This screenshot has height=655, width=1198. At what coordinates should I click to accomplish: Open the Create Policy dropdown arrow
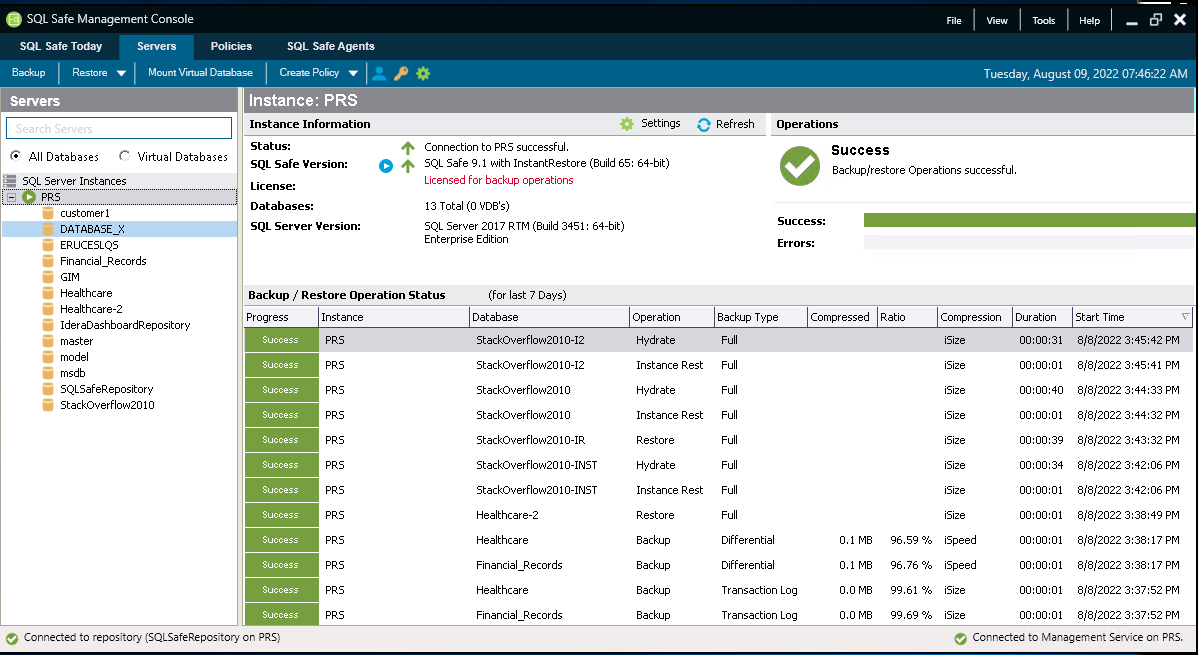(353, 73)
